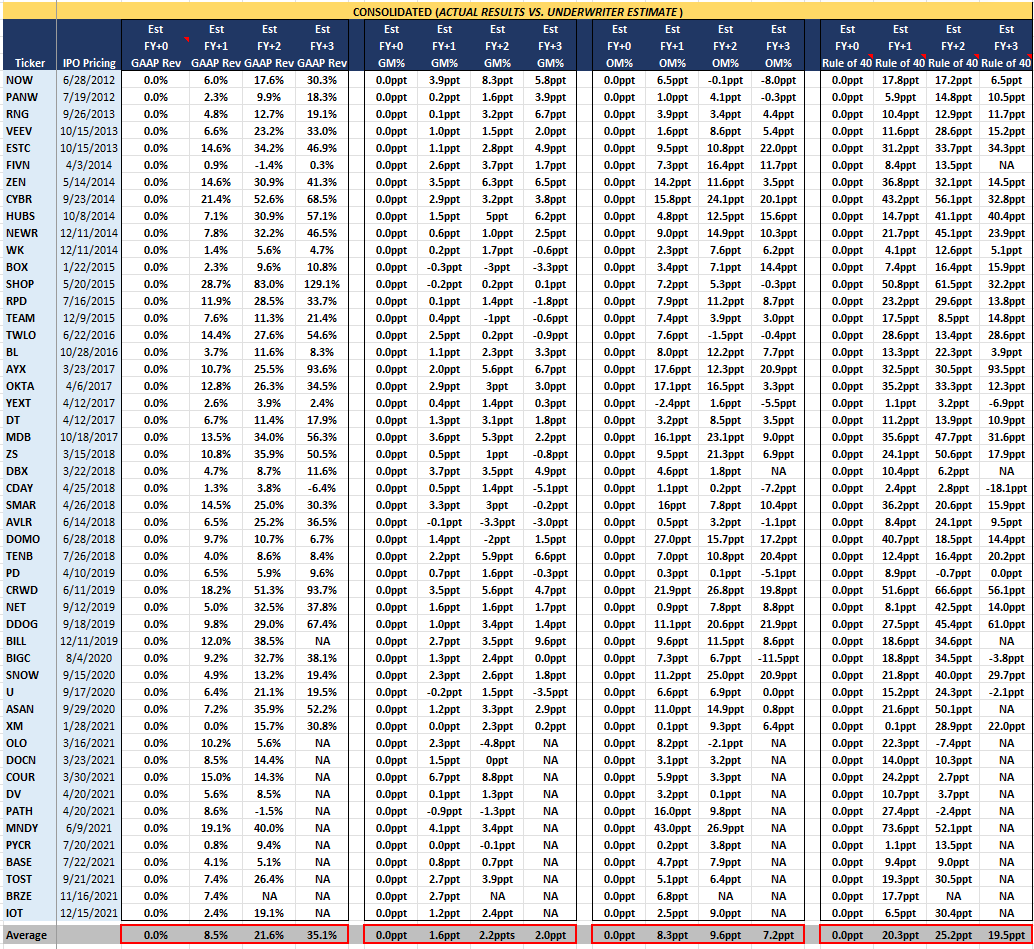Screen dimensions: 1034x949
Task: Click the TEAM ticker cell
Action: click(x=30, y=318)
